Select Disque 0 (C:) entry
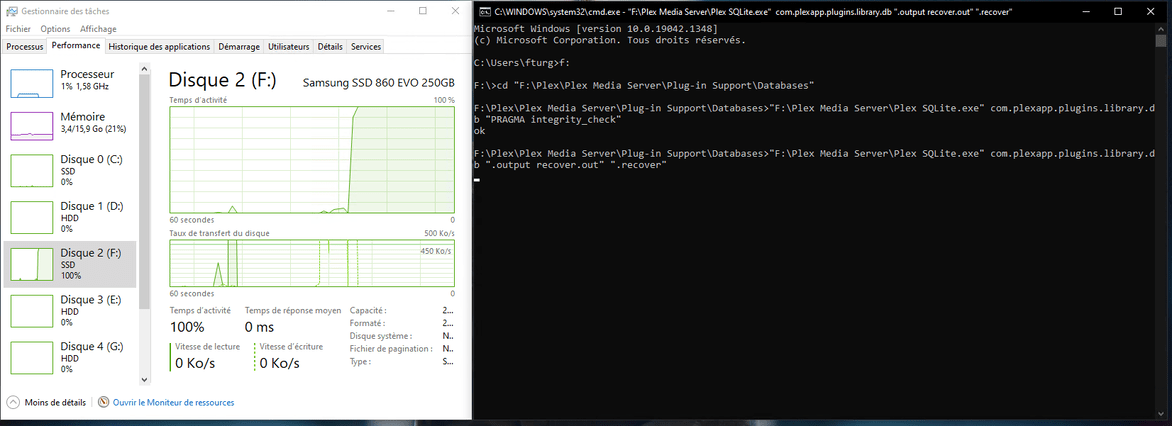The width and height of the screenshot is (1172, 426). point(70,170)
